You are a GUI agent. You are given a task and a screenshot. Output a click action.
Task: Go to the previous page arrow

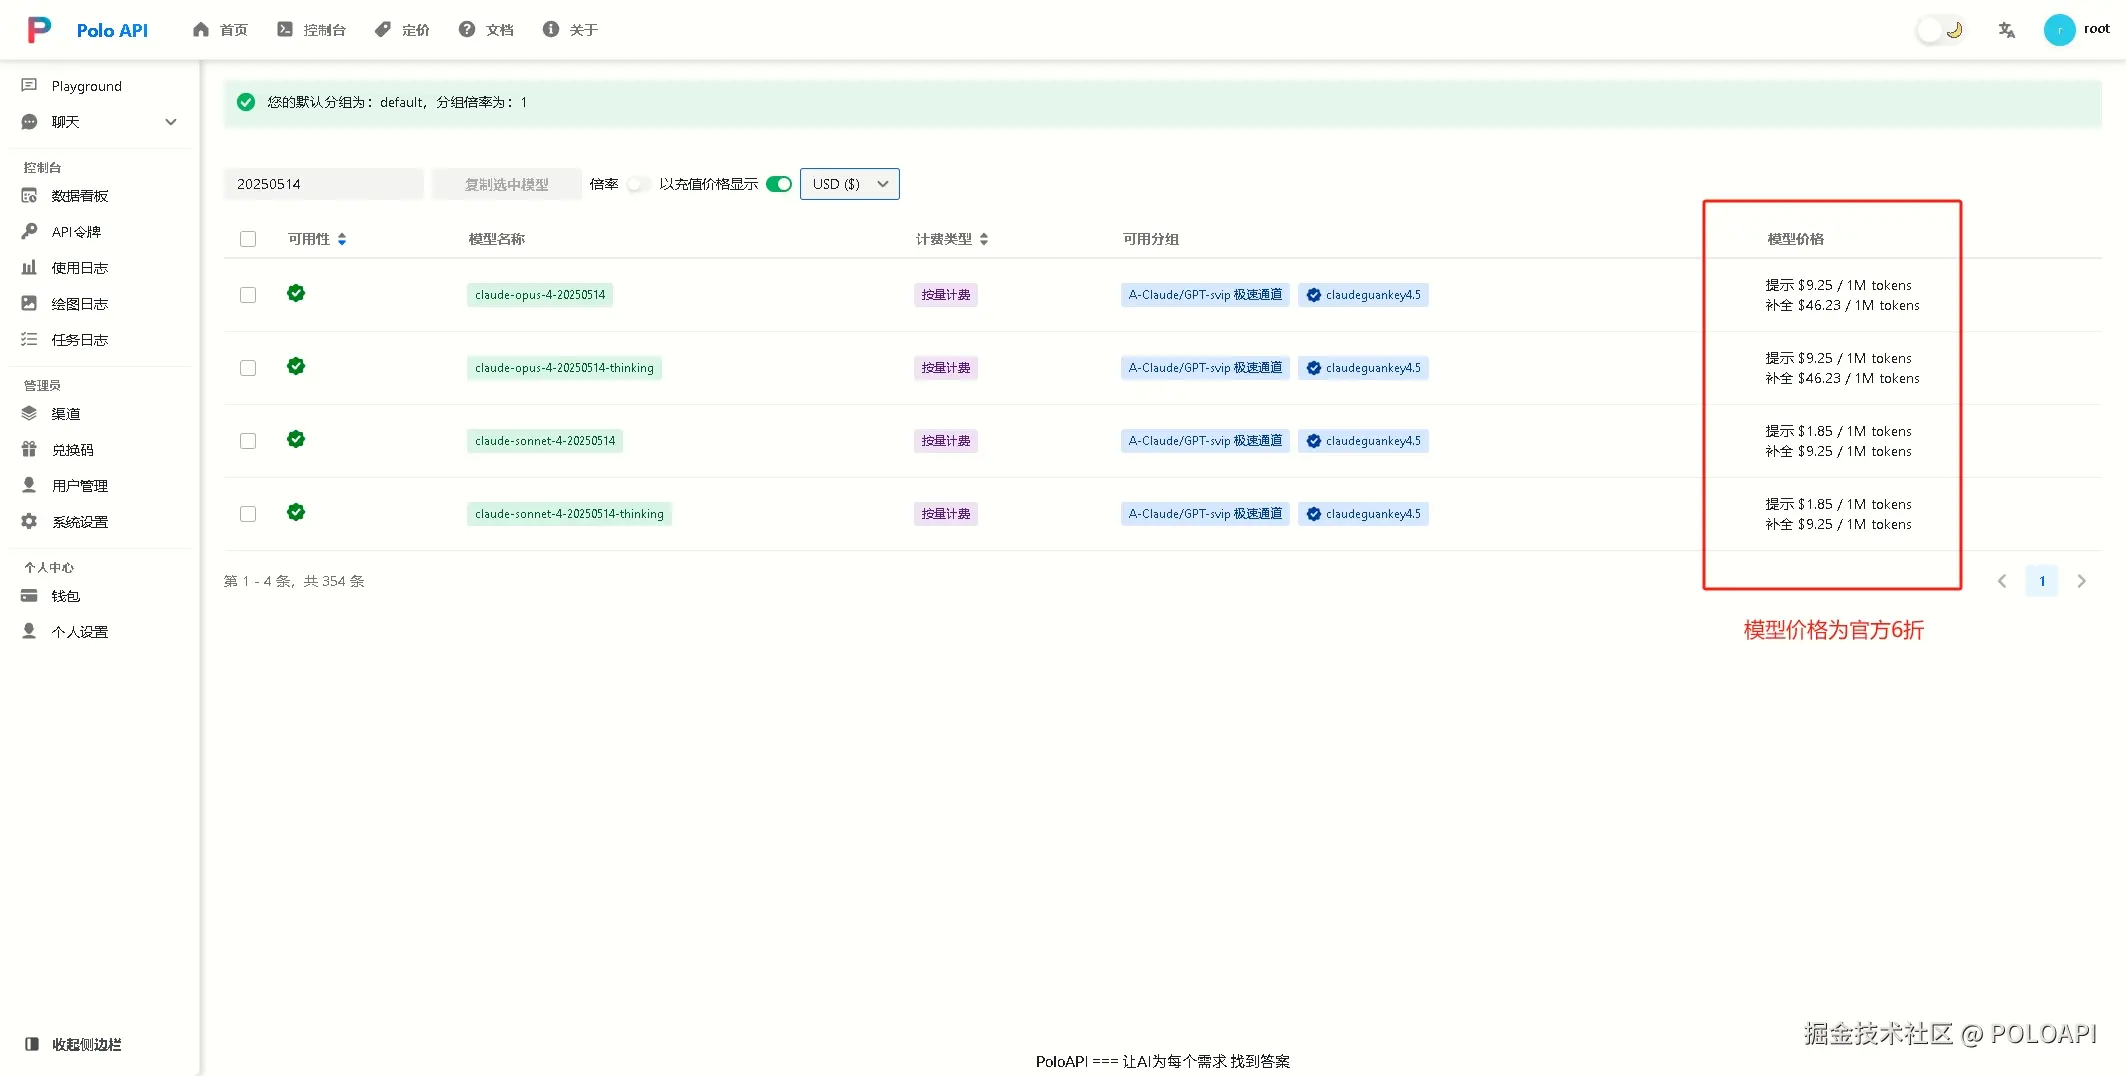pyautogui.click(x=2002, y=581)
